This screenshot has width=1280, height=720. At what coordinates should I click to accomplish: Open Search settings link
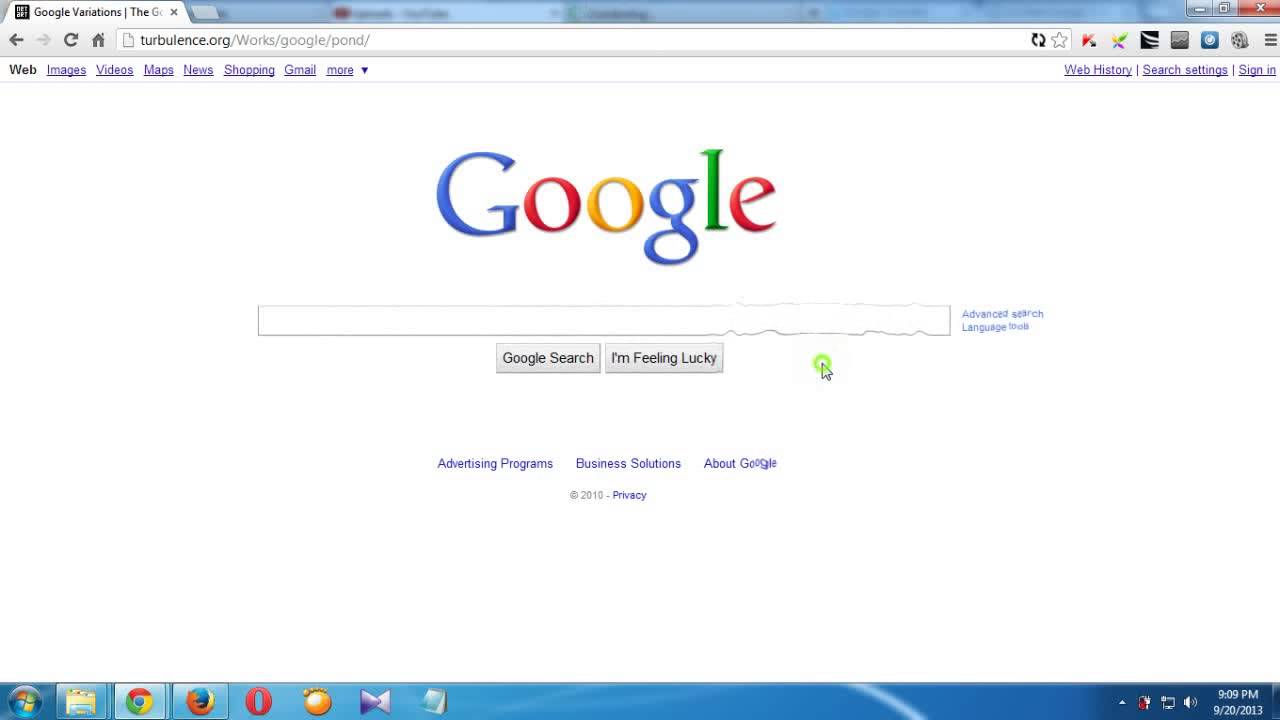[x=1185, y=70]
